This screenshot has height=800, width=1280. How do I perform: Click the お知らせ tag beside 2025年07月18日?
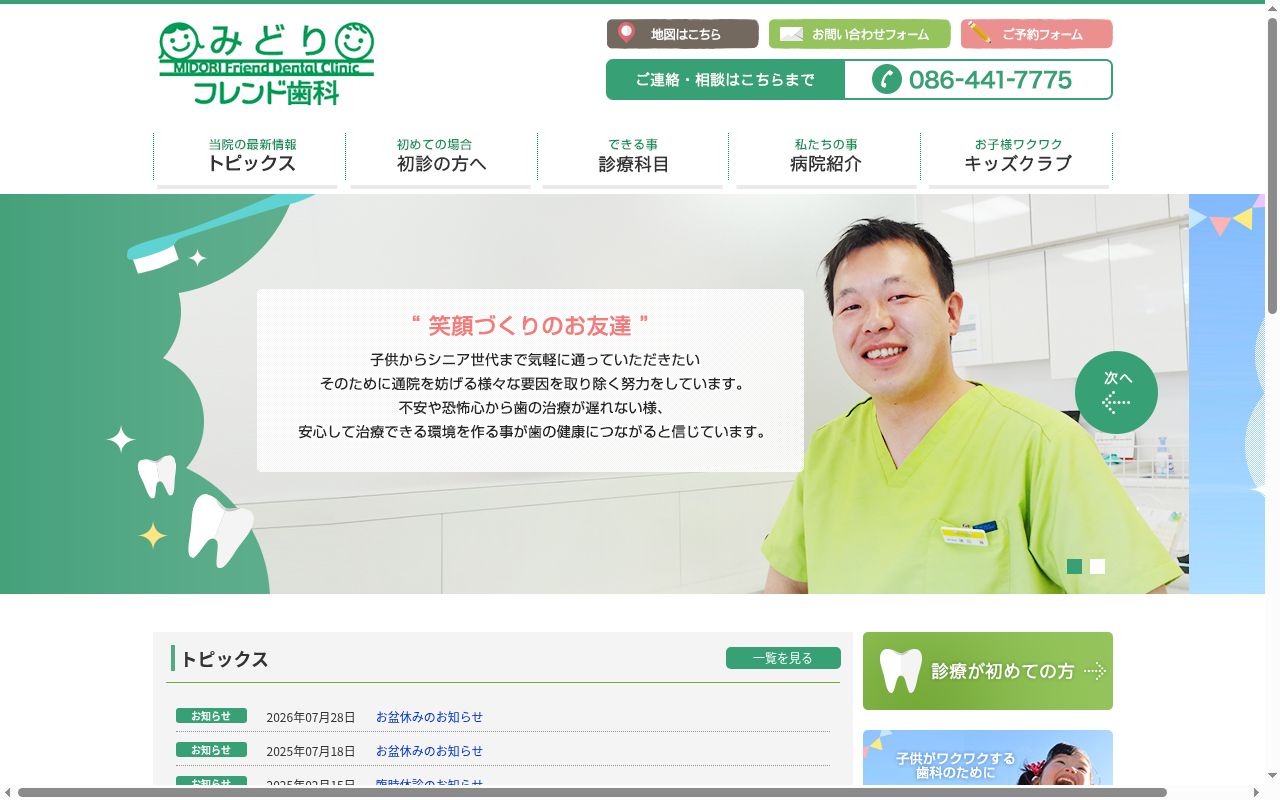coord(211,750)
